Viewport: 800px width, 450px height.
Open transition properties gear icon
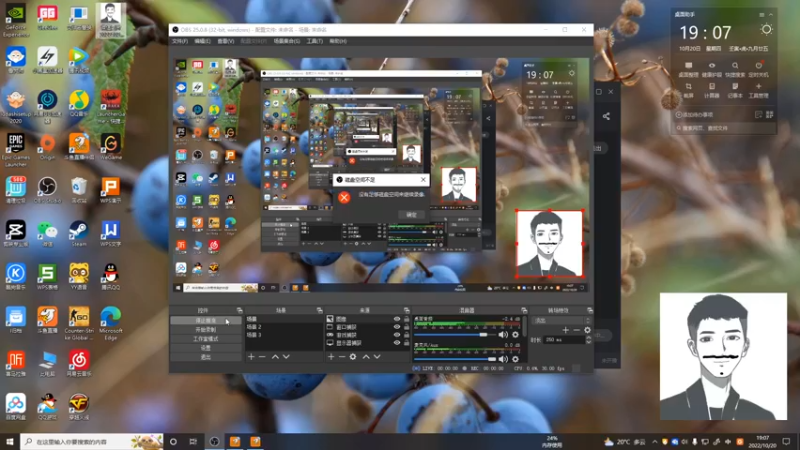click(587, 330)
